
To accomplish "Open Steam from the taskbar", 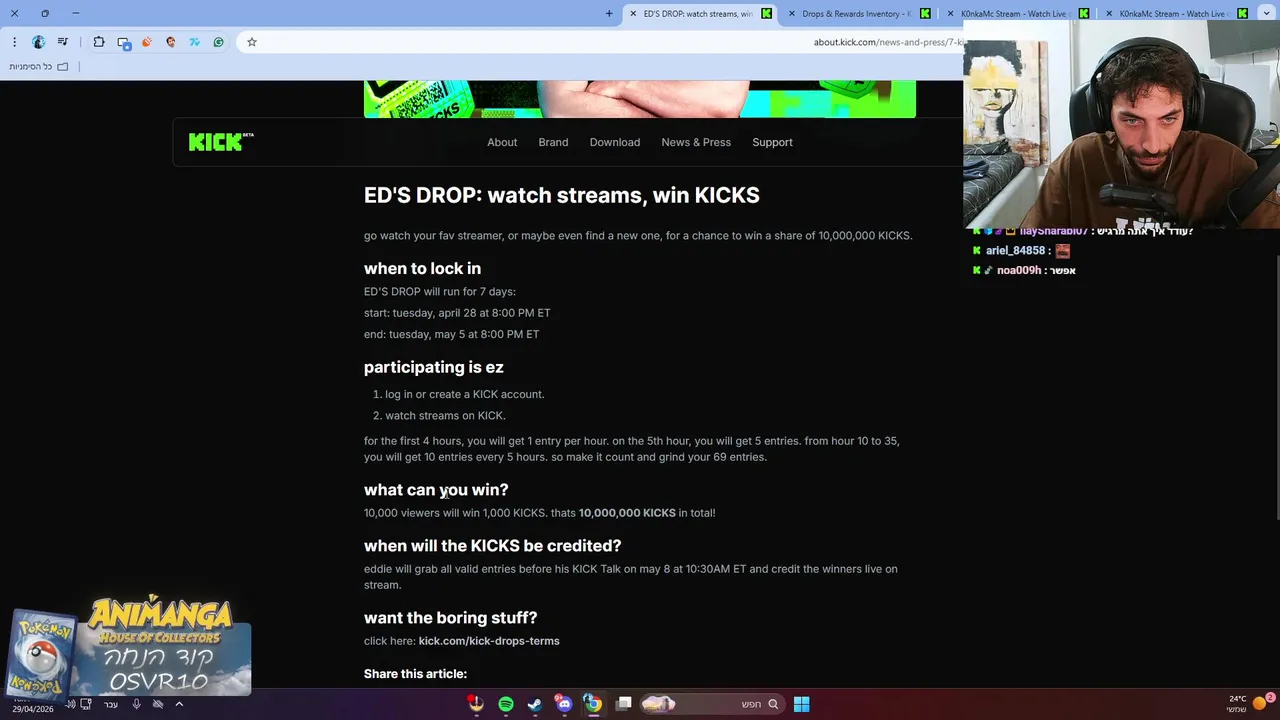I will [535, 704].
